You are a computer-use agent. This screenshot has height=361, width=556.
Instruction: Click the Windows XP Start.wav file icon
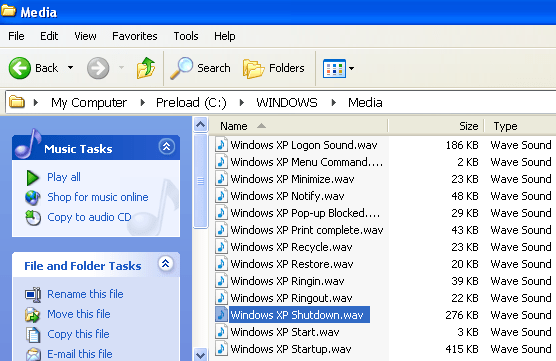[x=221, y=332]
